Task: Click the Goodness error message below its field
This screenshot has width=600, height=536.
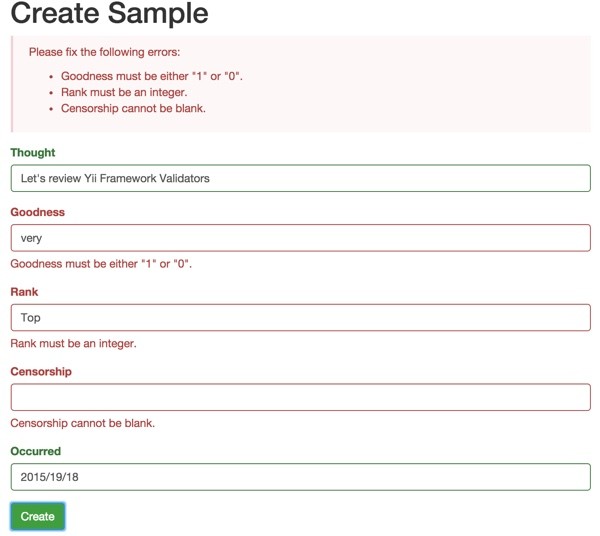Action: (101, 264)
